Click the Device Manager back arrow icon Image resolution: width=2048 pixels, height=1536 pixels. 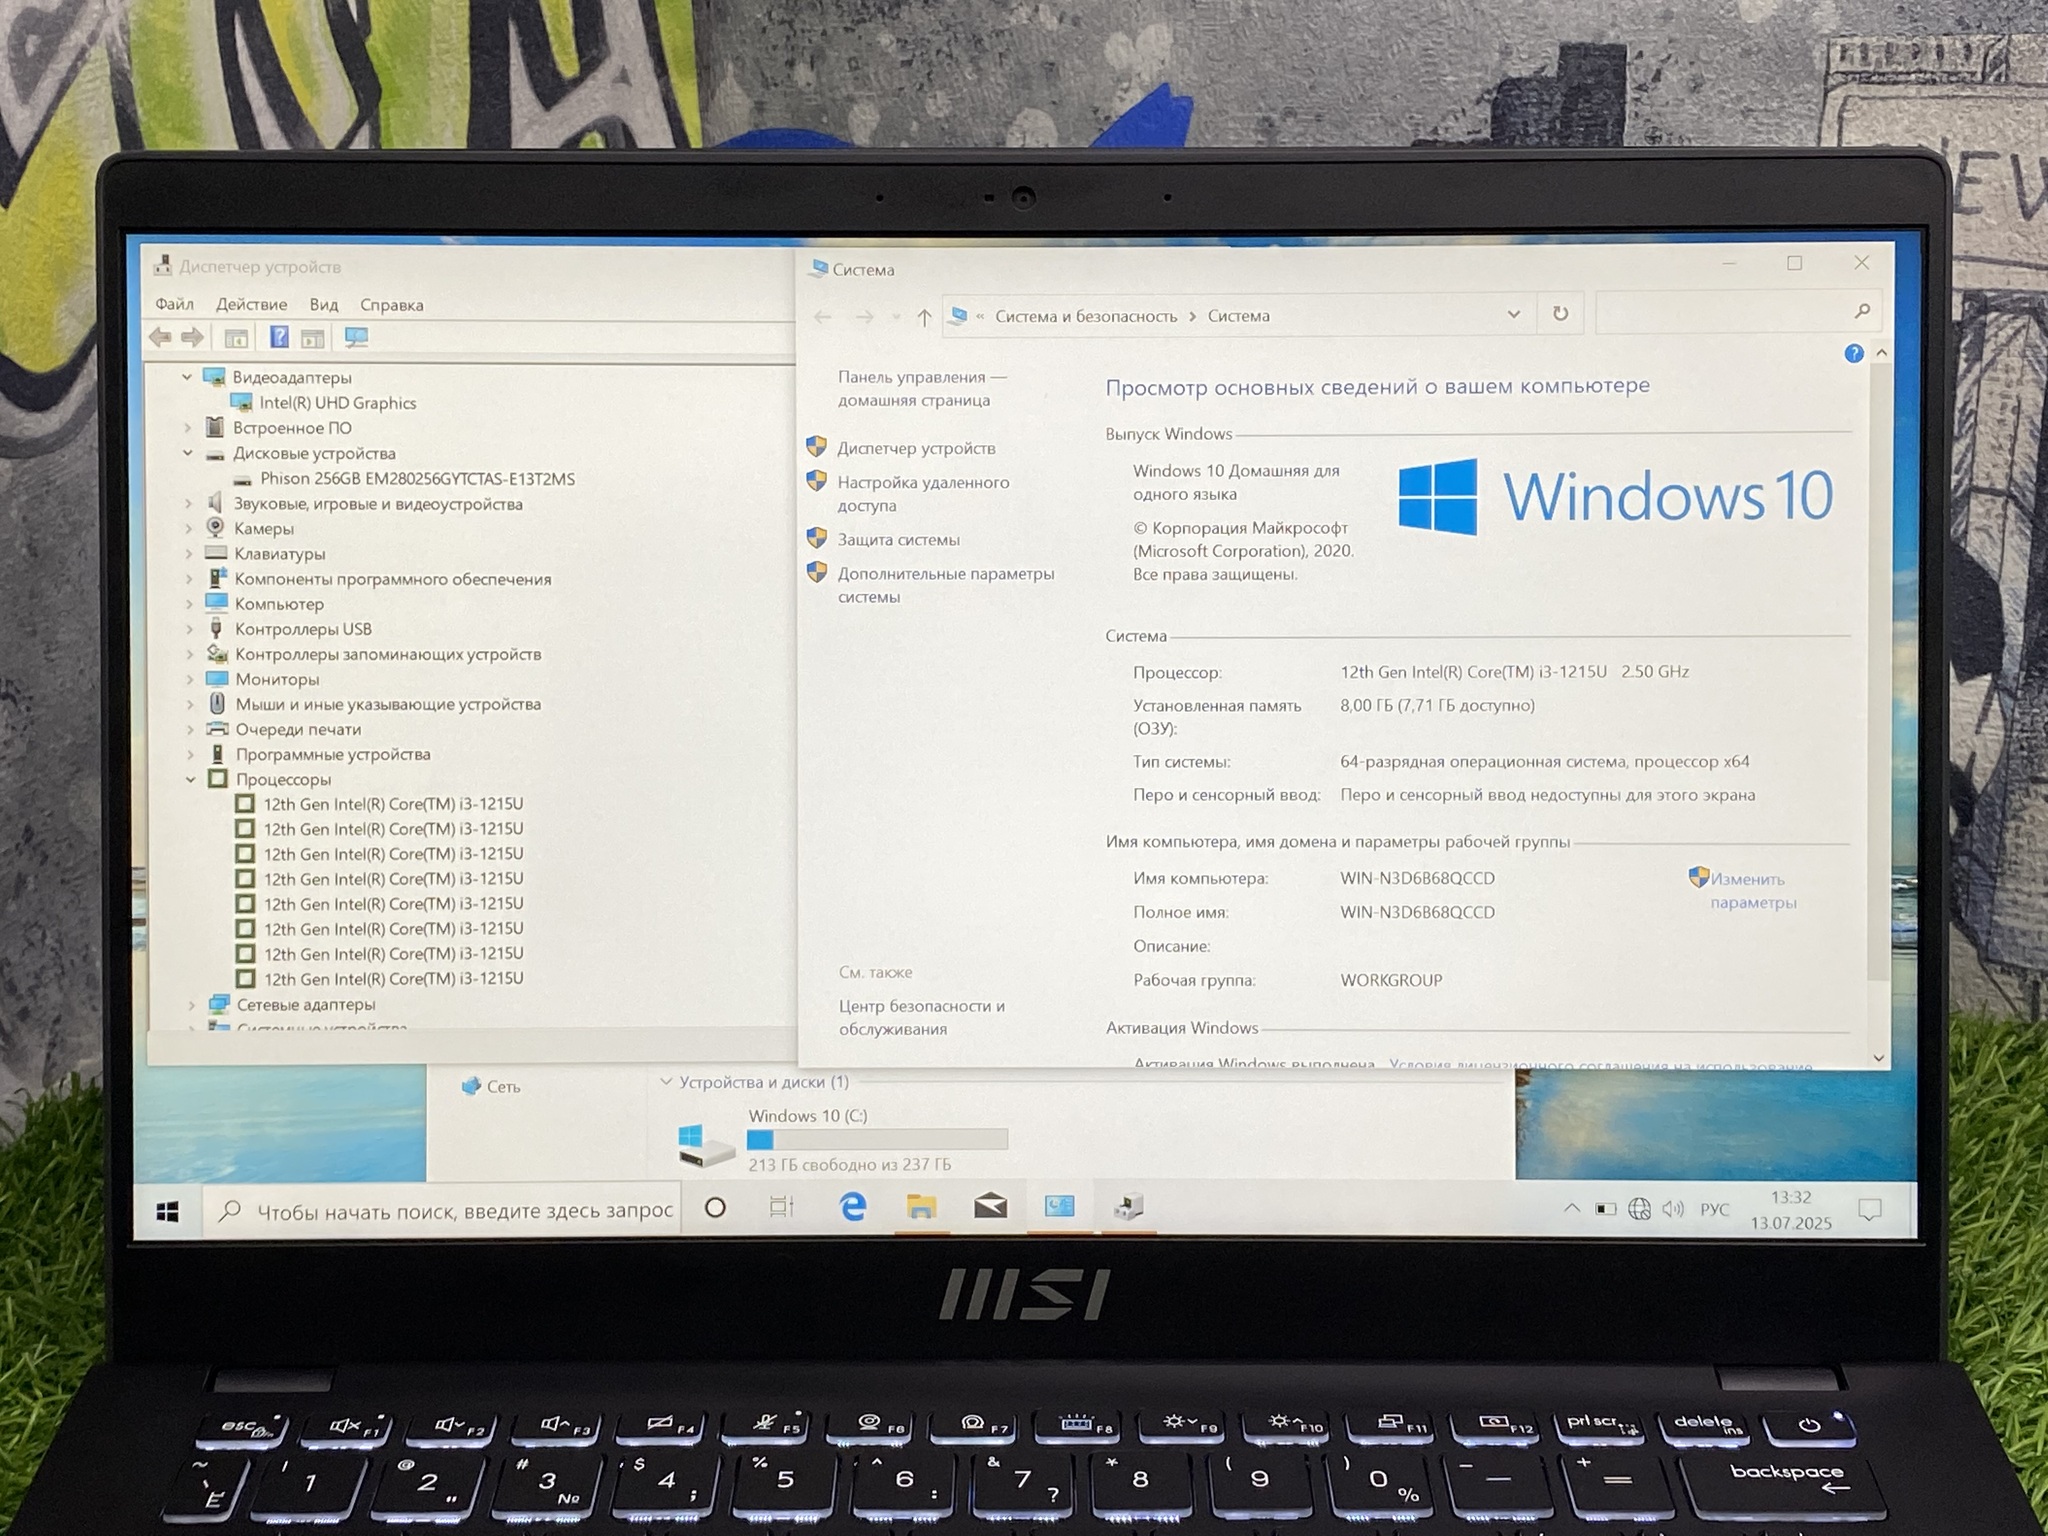160,338
